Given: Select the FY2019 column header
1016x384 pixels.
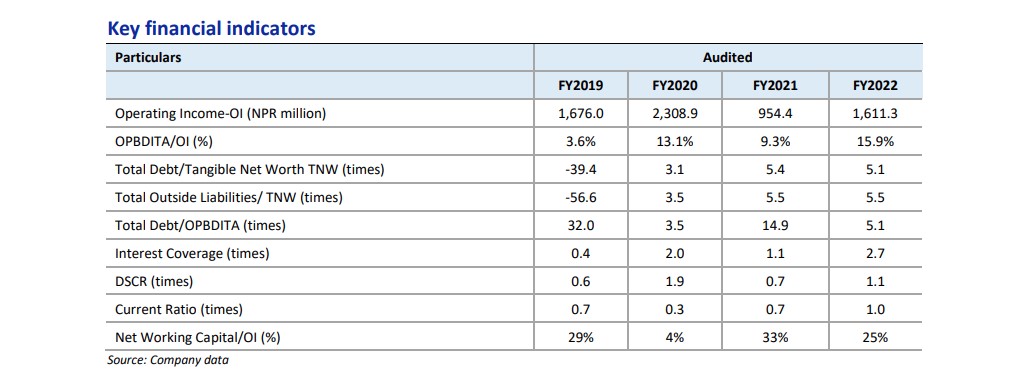Looking at the screenshot, I should 581,85.
